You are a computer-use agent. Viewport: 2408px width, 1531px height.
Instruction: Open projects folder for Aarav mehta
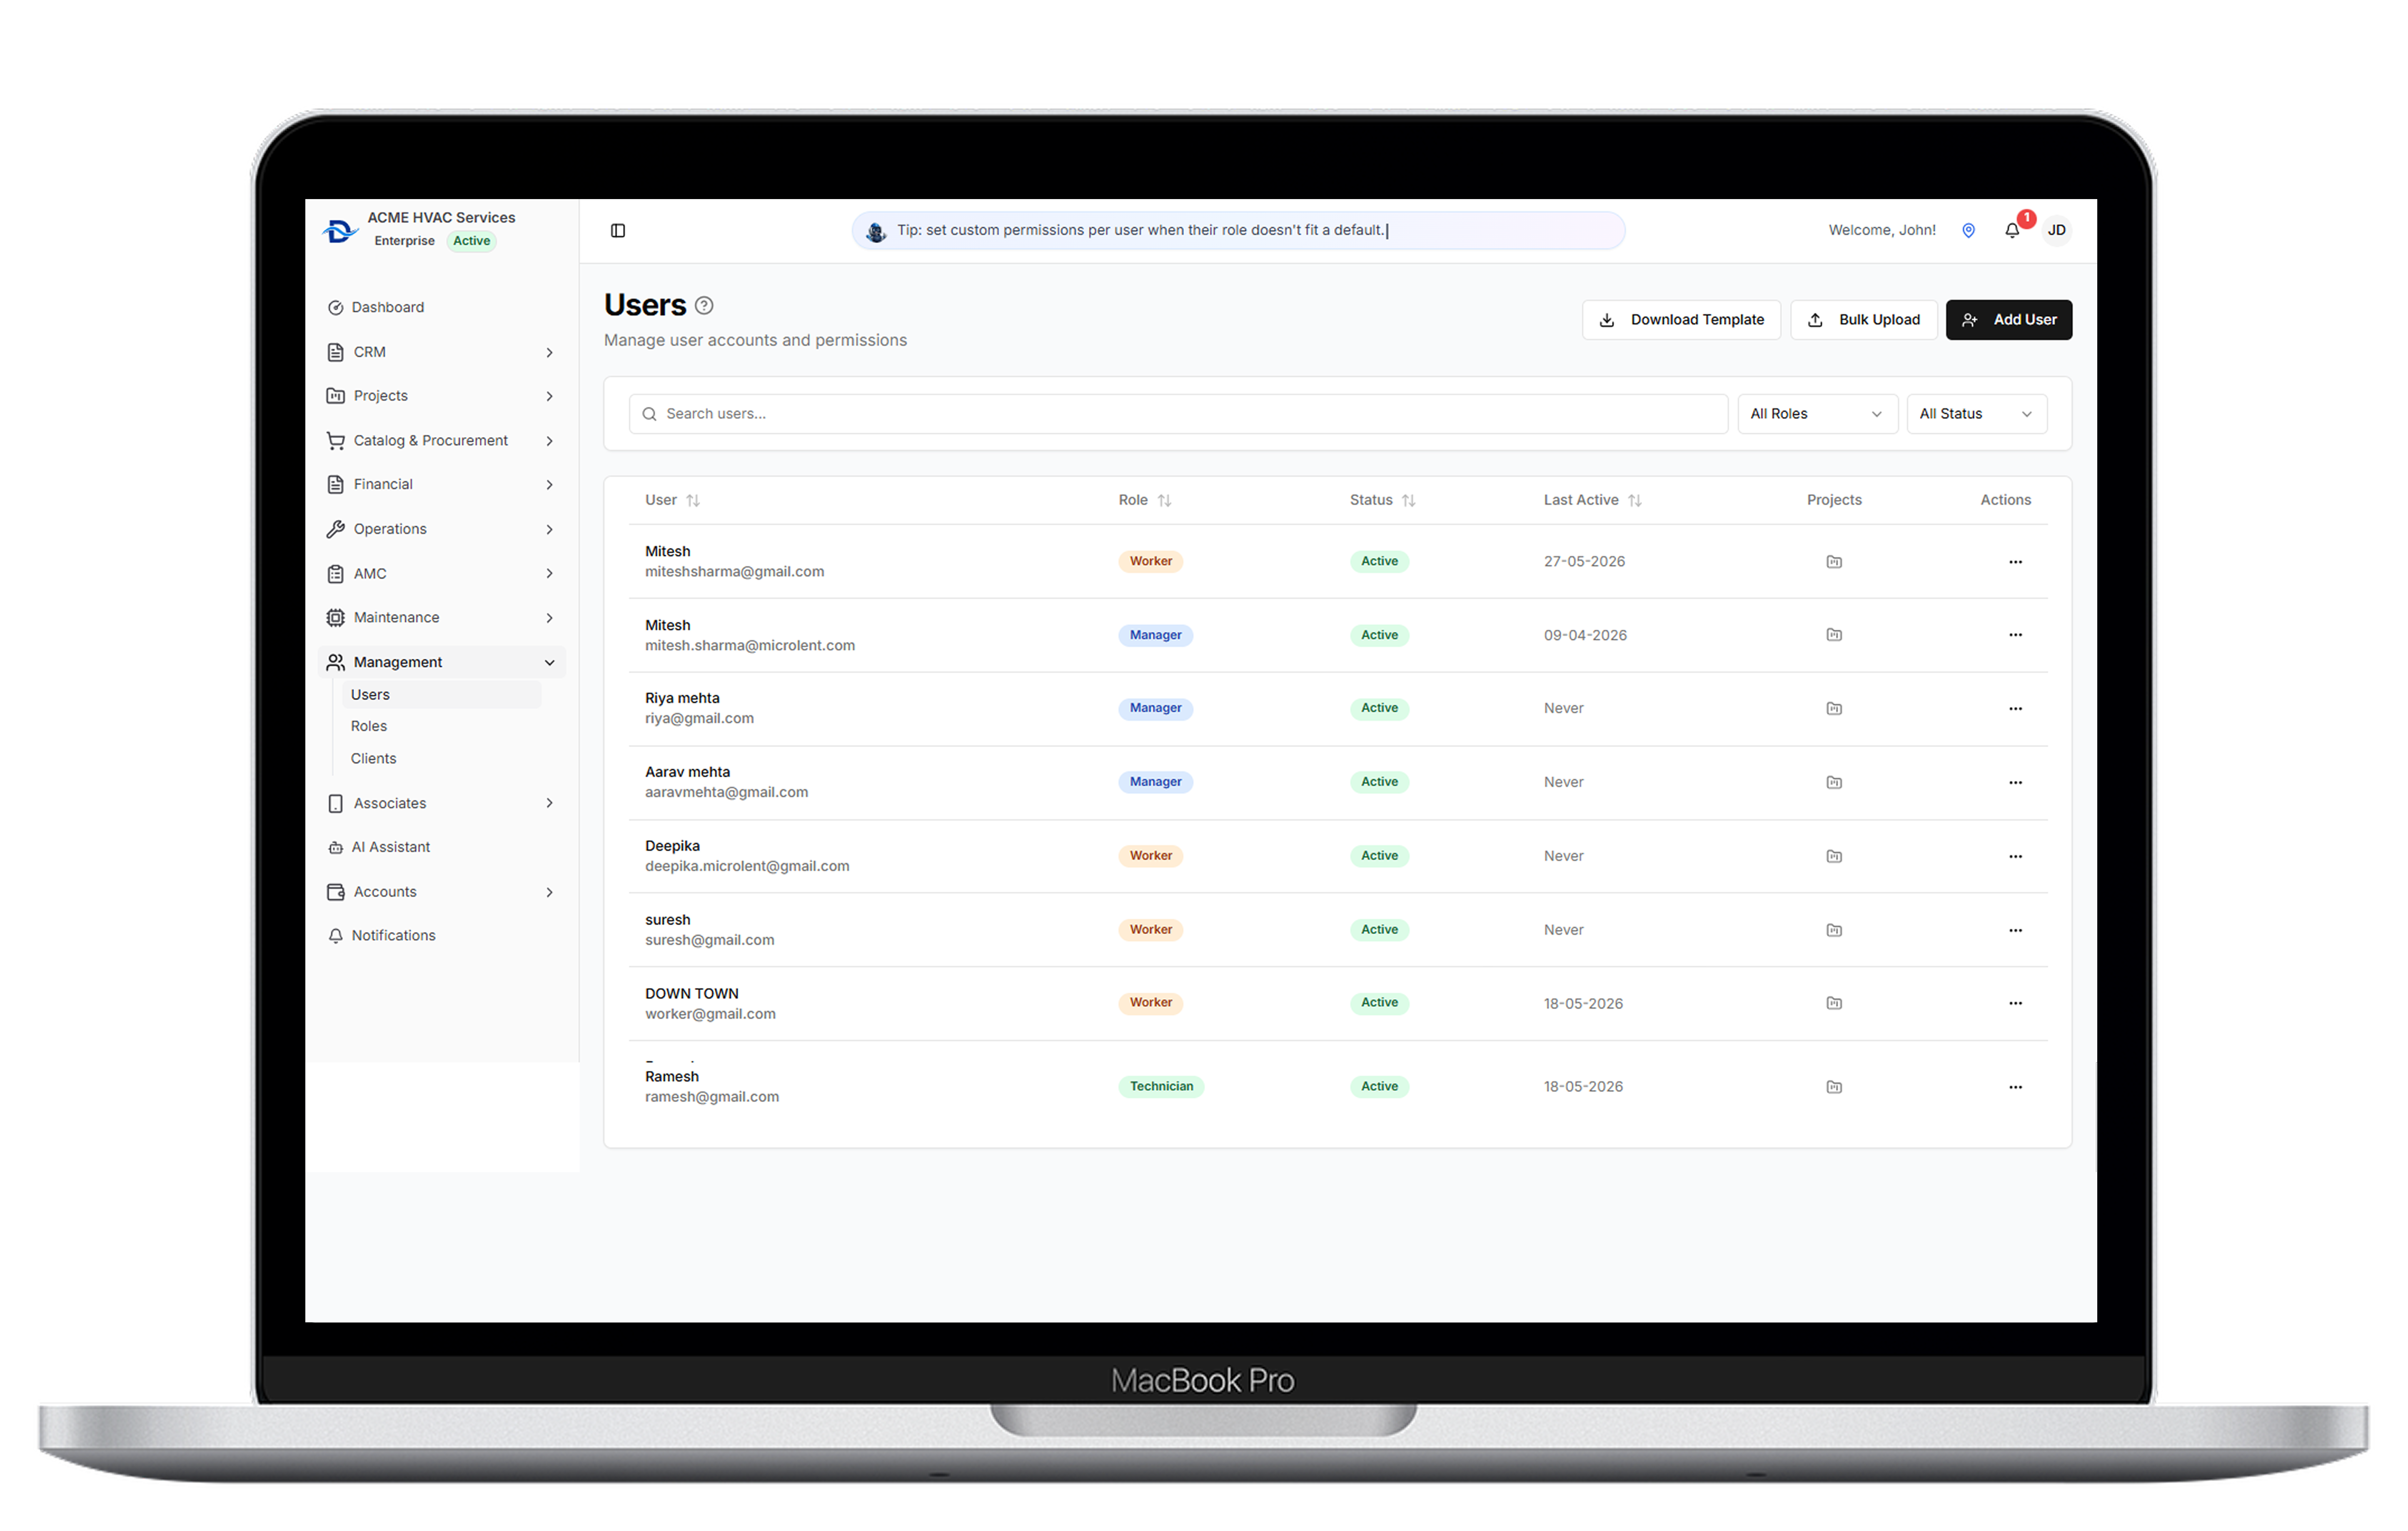1834,783
